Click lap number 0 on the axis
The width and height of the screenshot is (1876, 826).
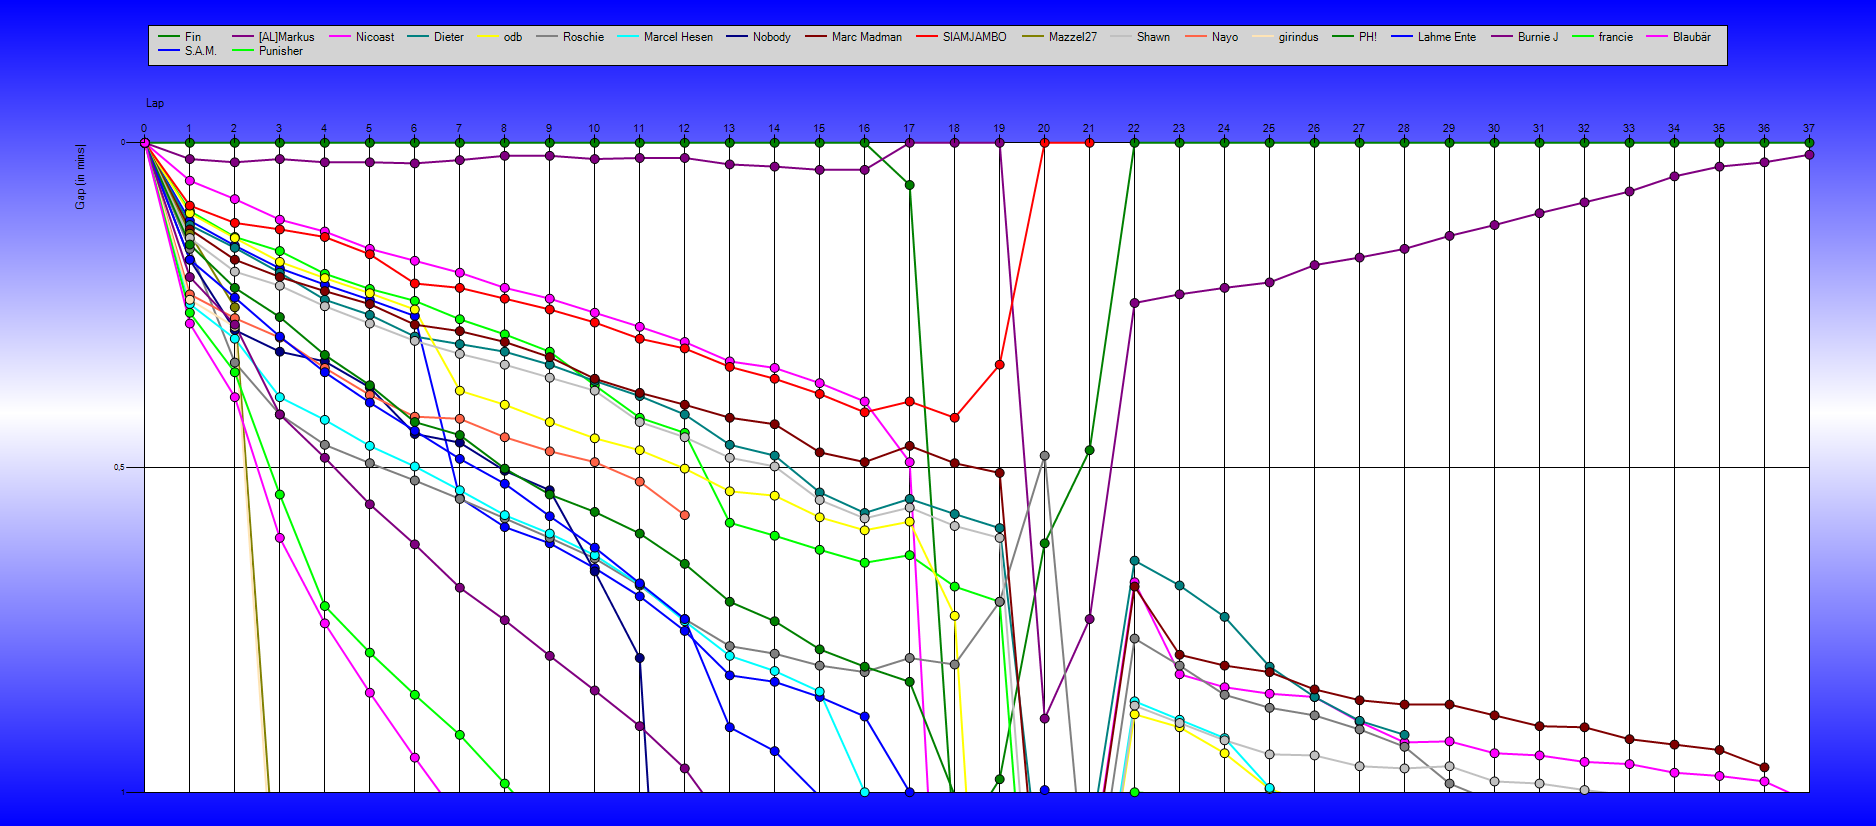[x=144, y=128]
